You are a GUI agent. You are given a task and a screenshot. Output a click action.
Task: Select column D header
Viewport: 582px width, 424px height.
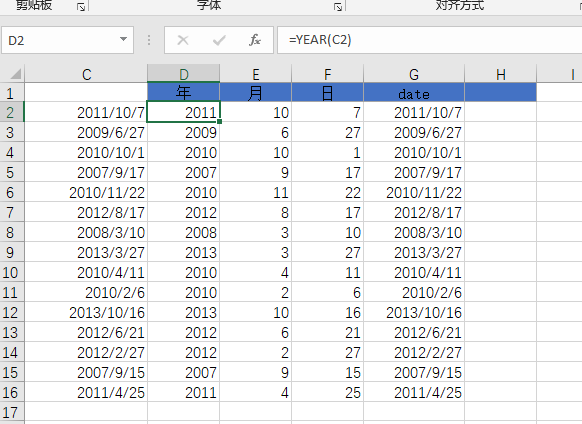[x=184, y=74]
